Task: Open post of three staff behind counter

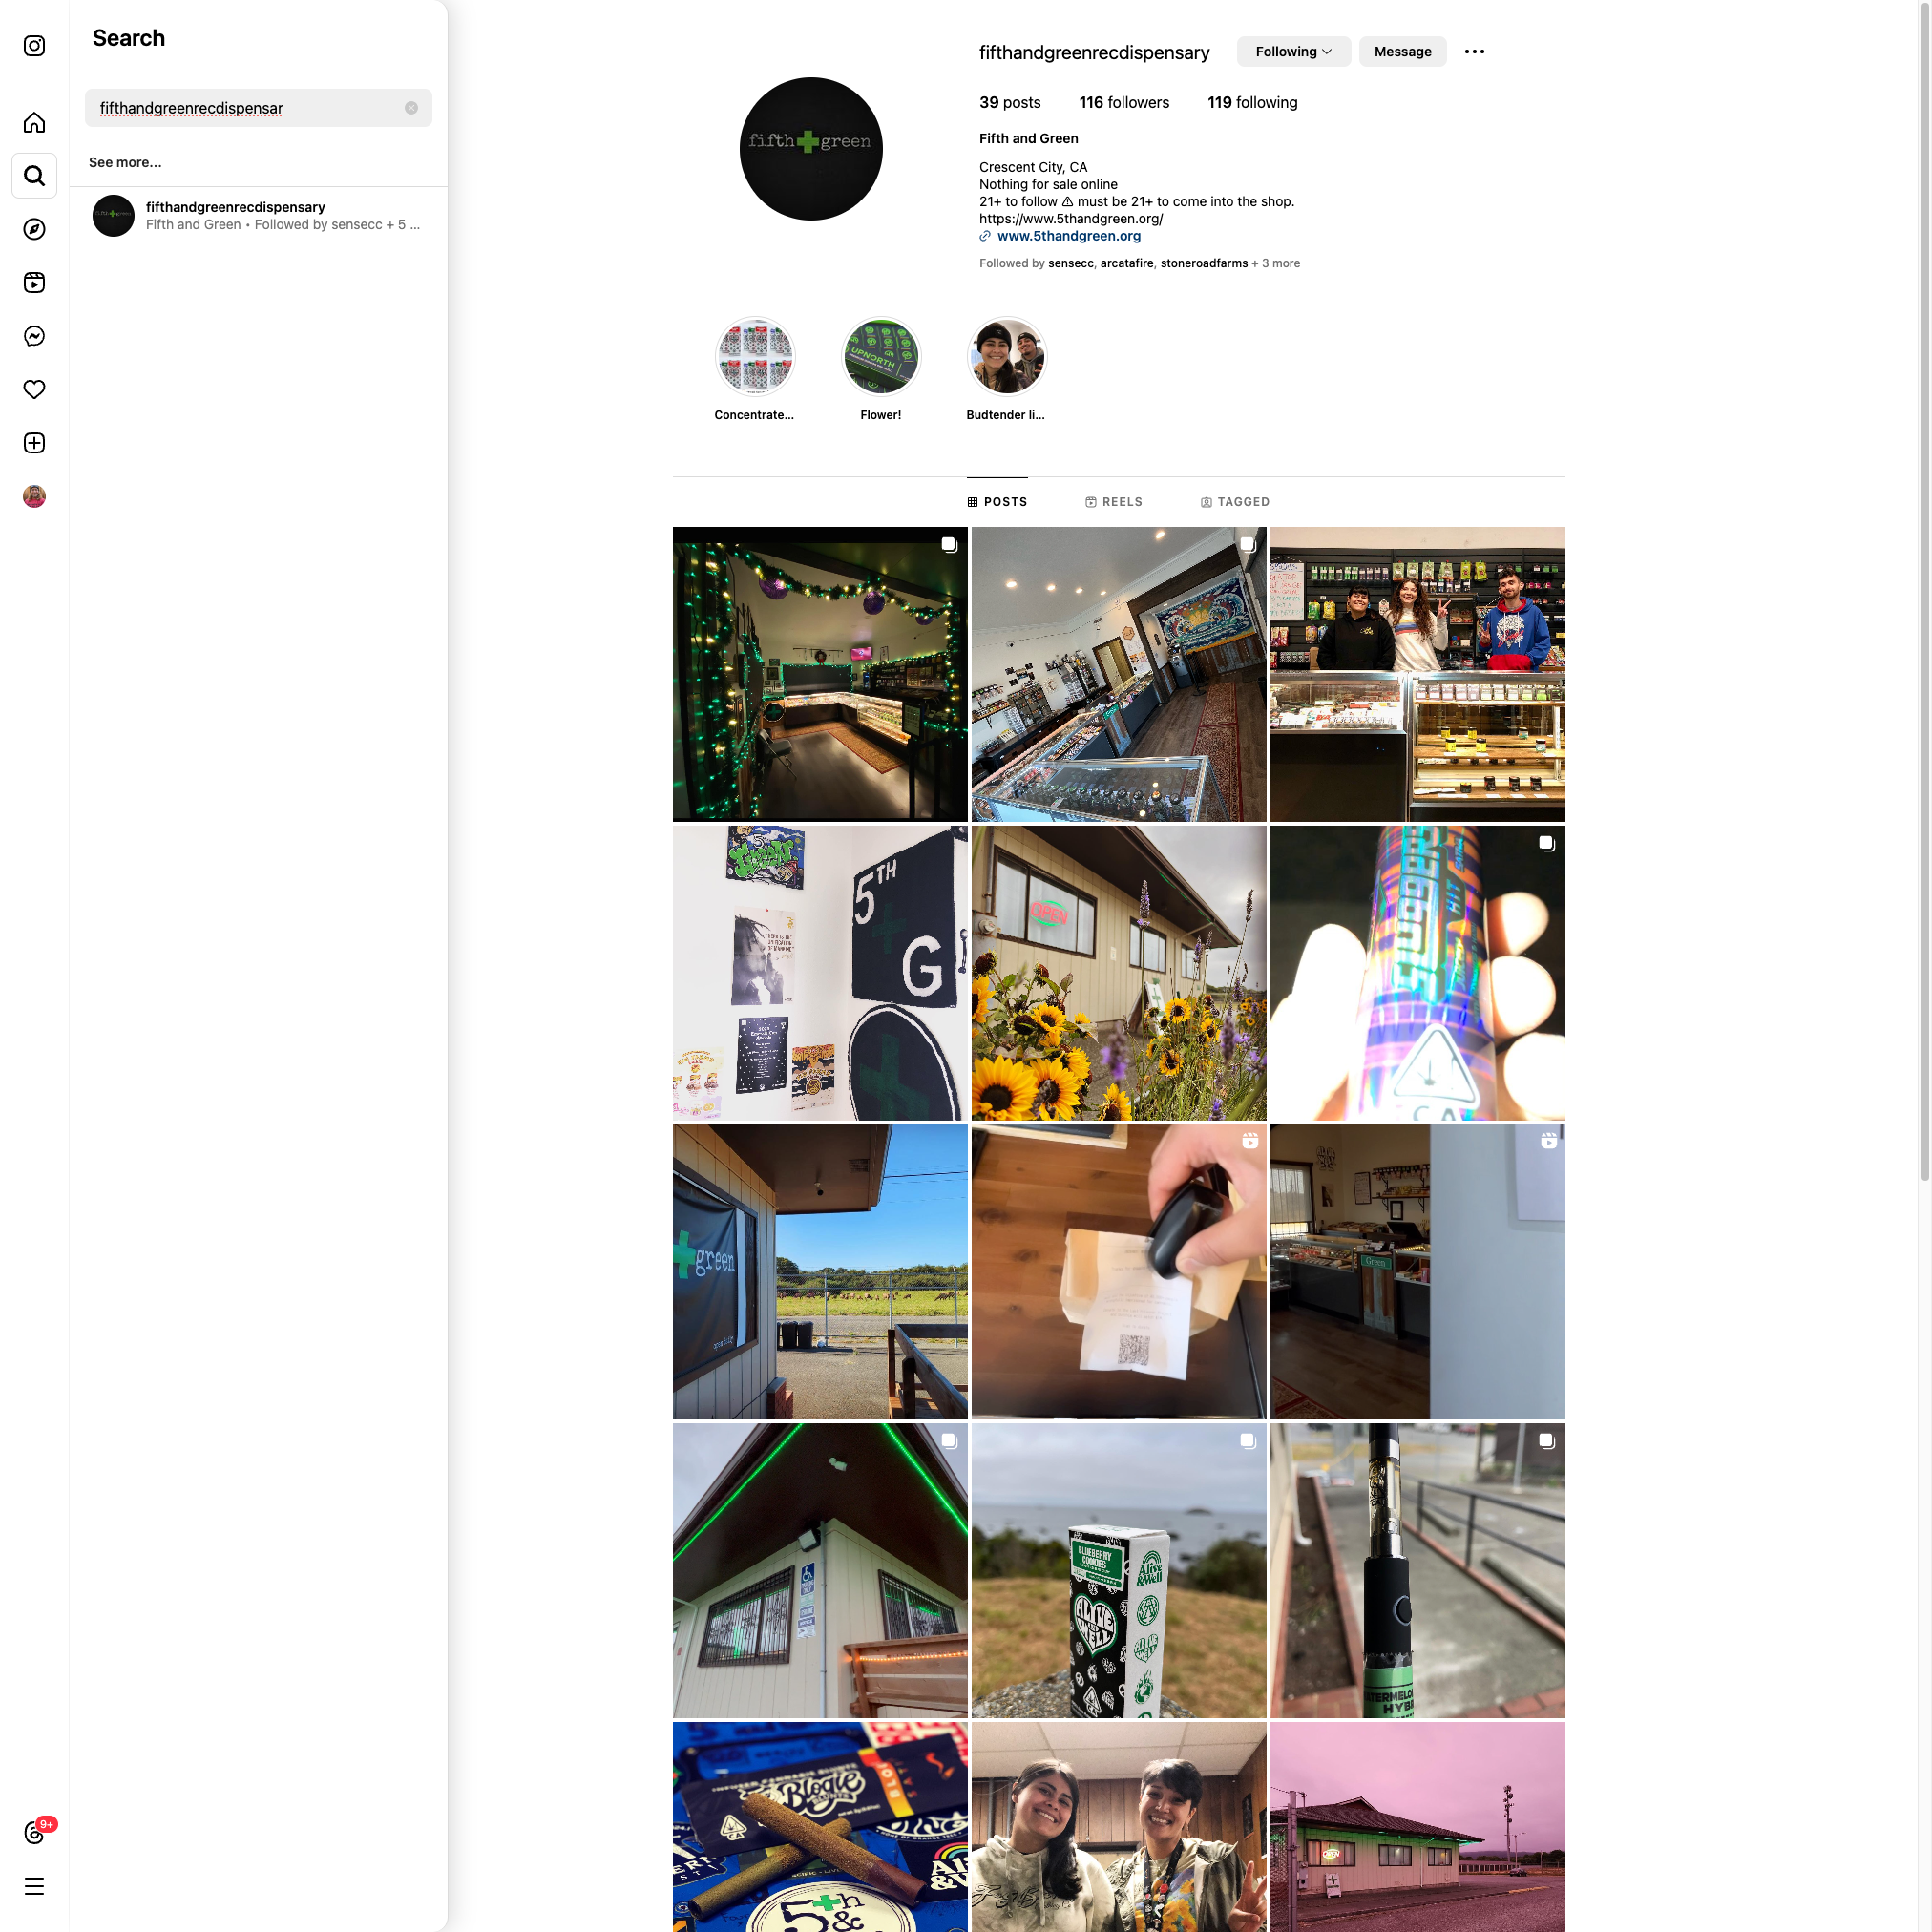Action: tap(1417, 674)
